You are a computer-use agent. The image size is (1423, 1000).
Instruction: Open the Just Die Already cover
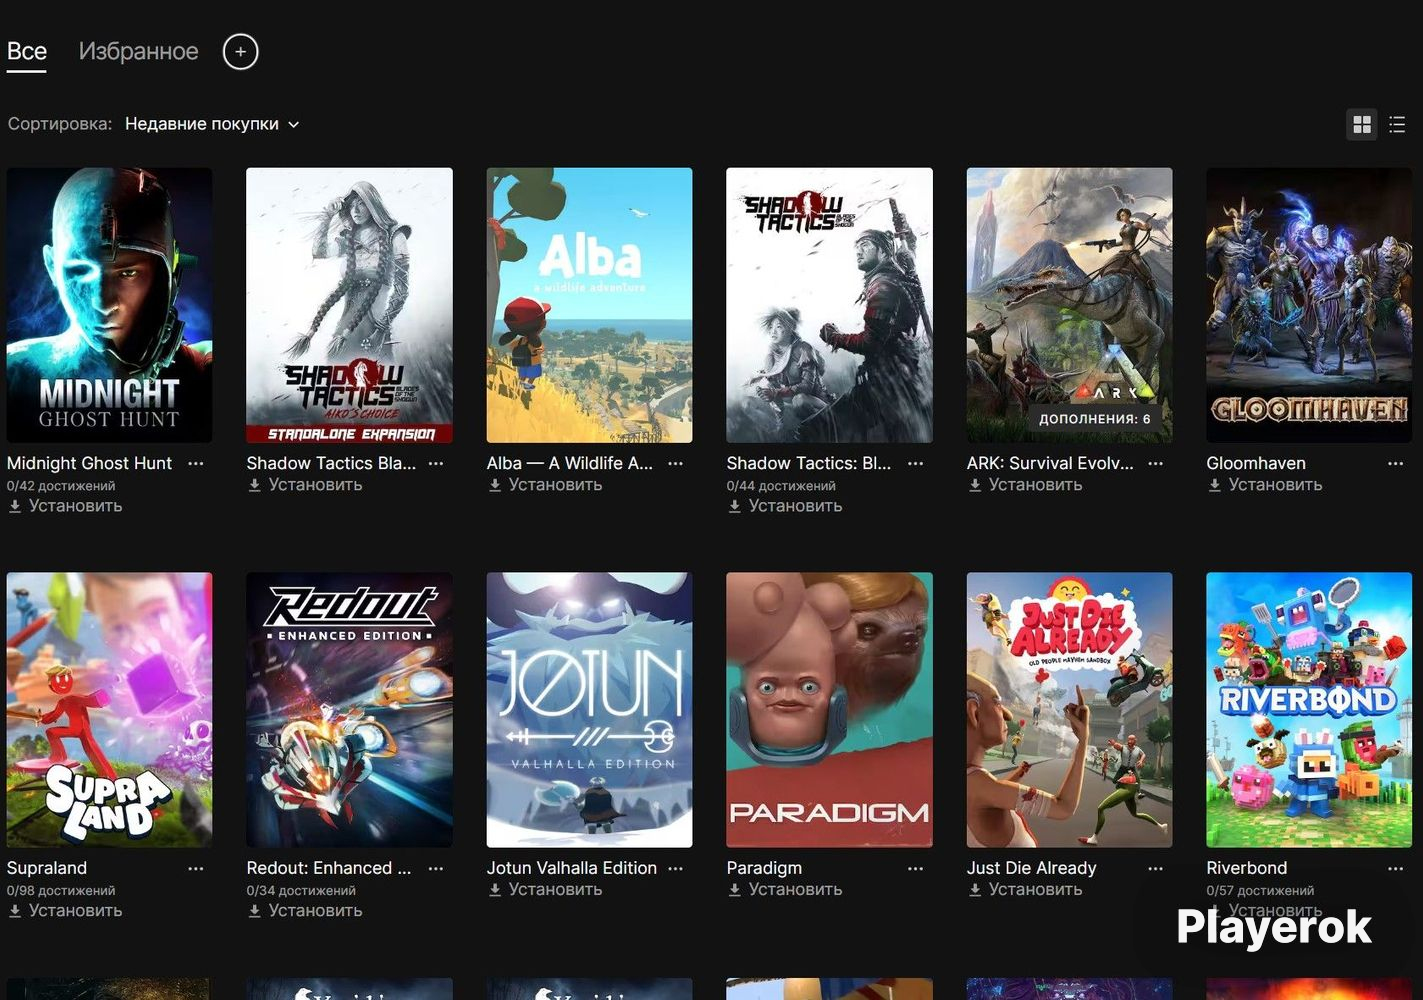click(1069, 710)
